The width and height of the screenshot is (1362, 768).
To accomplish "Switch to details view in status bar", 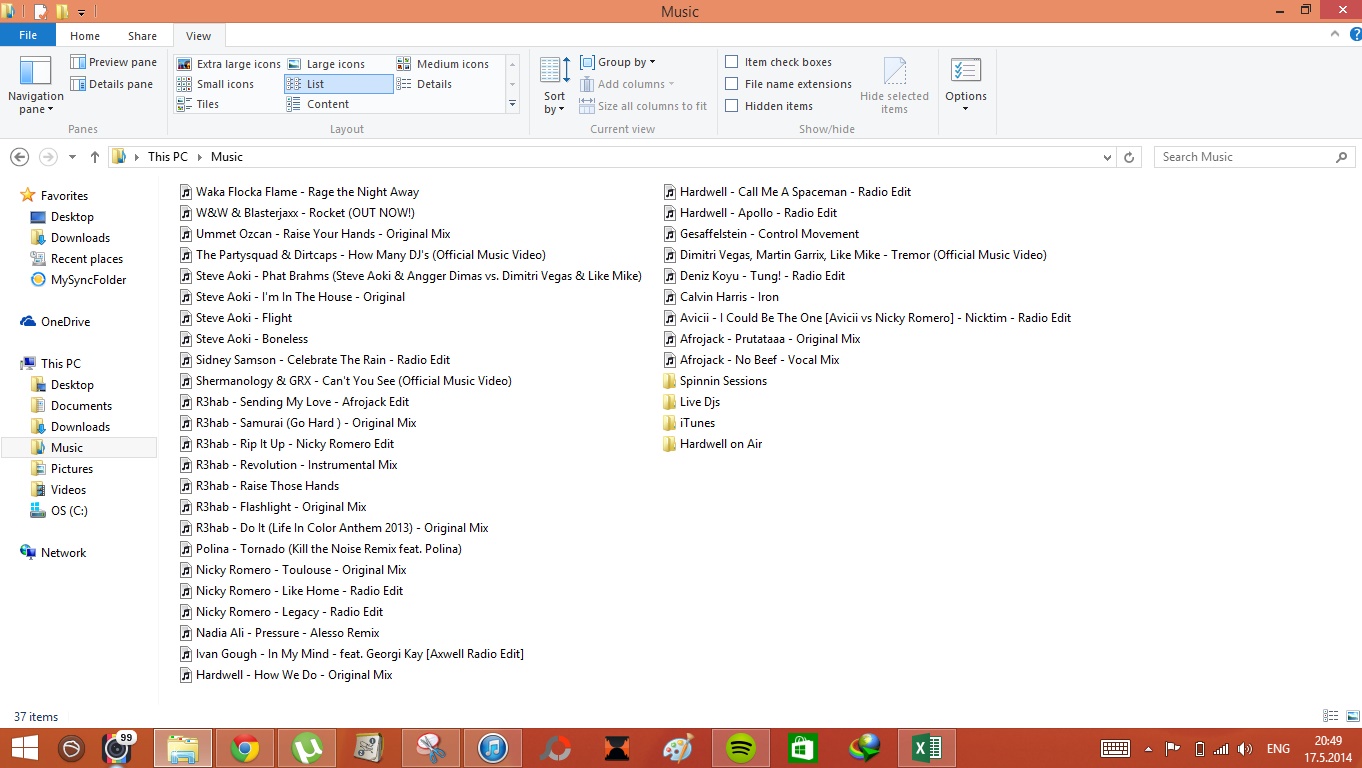I will [x=1331, y=716].
